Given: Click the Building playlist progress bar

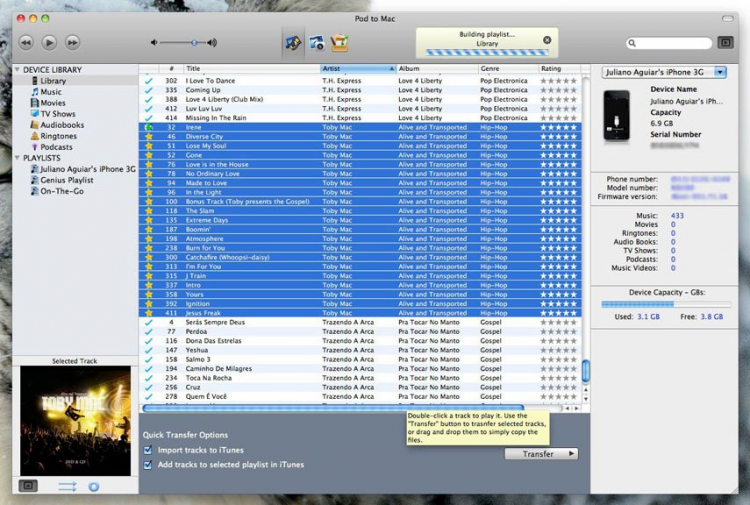Looking at the screenshot, I should click(x=487, y=53).
